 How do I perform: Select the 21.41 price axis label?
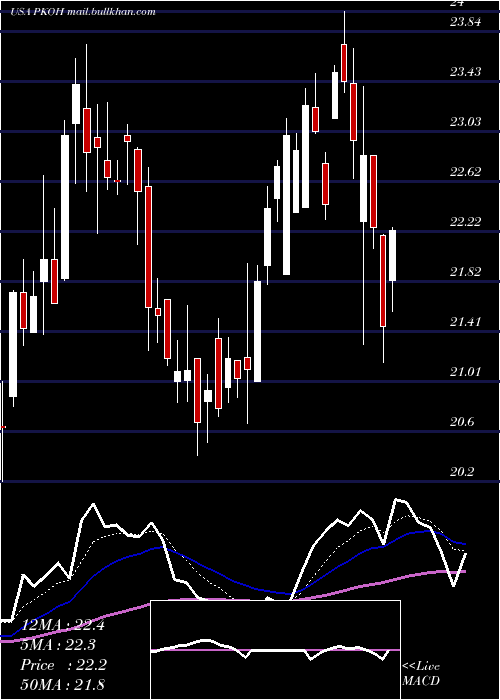click(x=465, y=322)
